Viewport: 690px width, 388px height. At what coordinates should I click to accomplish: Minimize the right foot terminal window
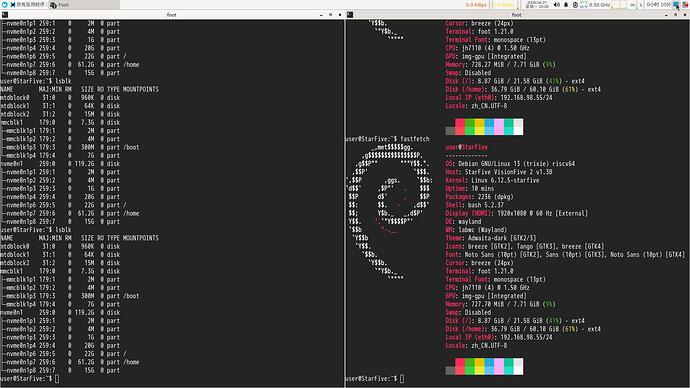pos(666,15)
